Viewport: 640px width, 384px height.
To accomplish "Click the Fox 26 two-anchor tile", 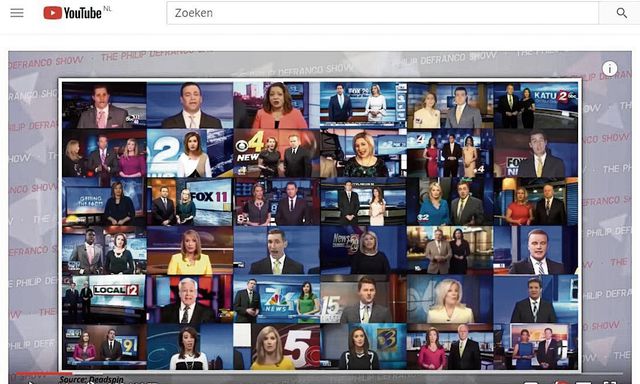I will (363, 105).
